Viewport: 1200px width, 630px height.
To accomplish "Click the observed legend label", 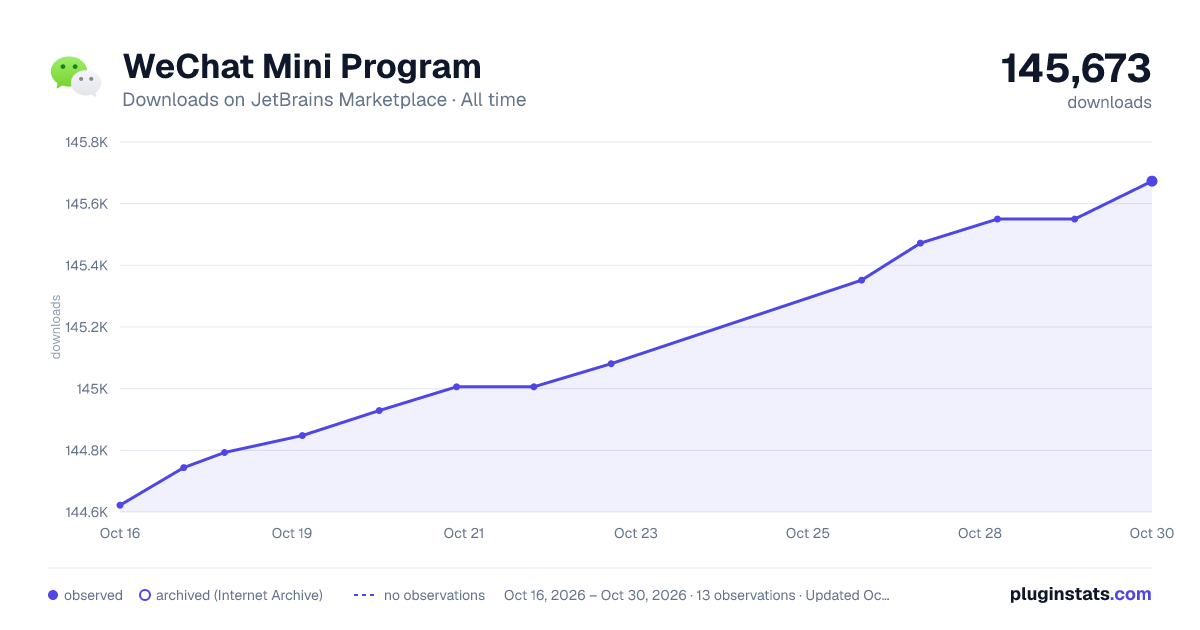I will 93,595.
